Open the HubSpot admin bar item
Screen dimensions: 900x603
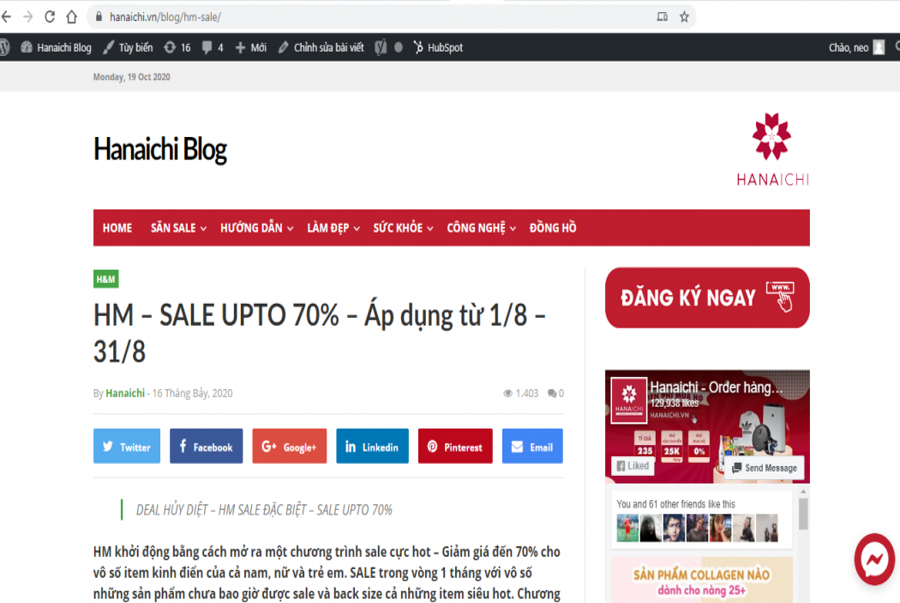[438, 47]
